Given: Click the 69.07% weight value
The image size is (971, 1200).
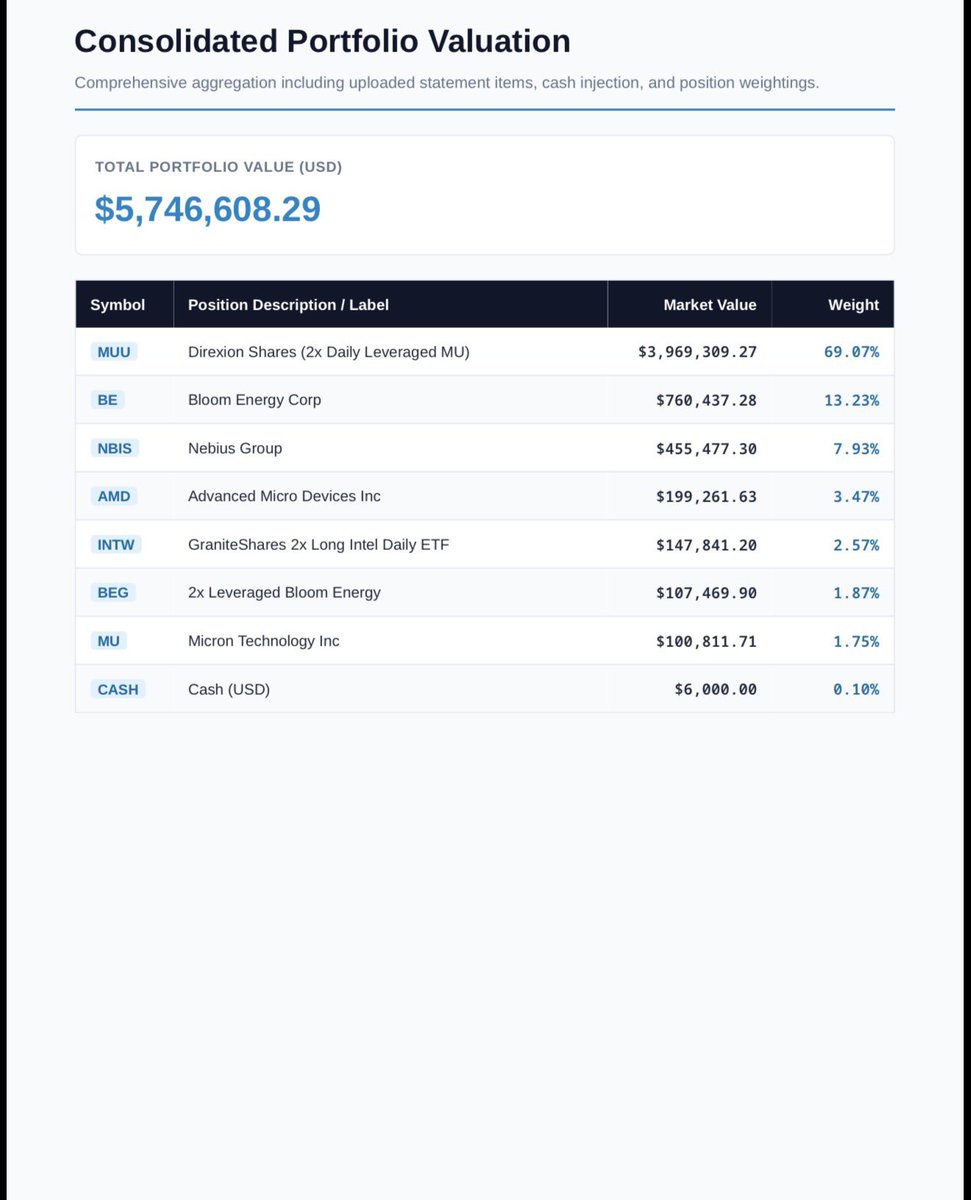Looking at the screenshot, I should 852,352.
